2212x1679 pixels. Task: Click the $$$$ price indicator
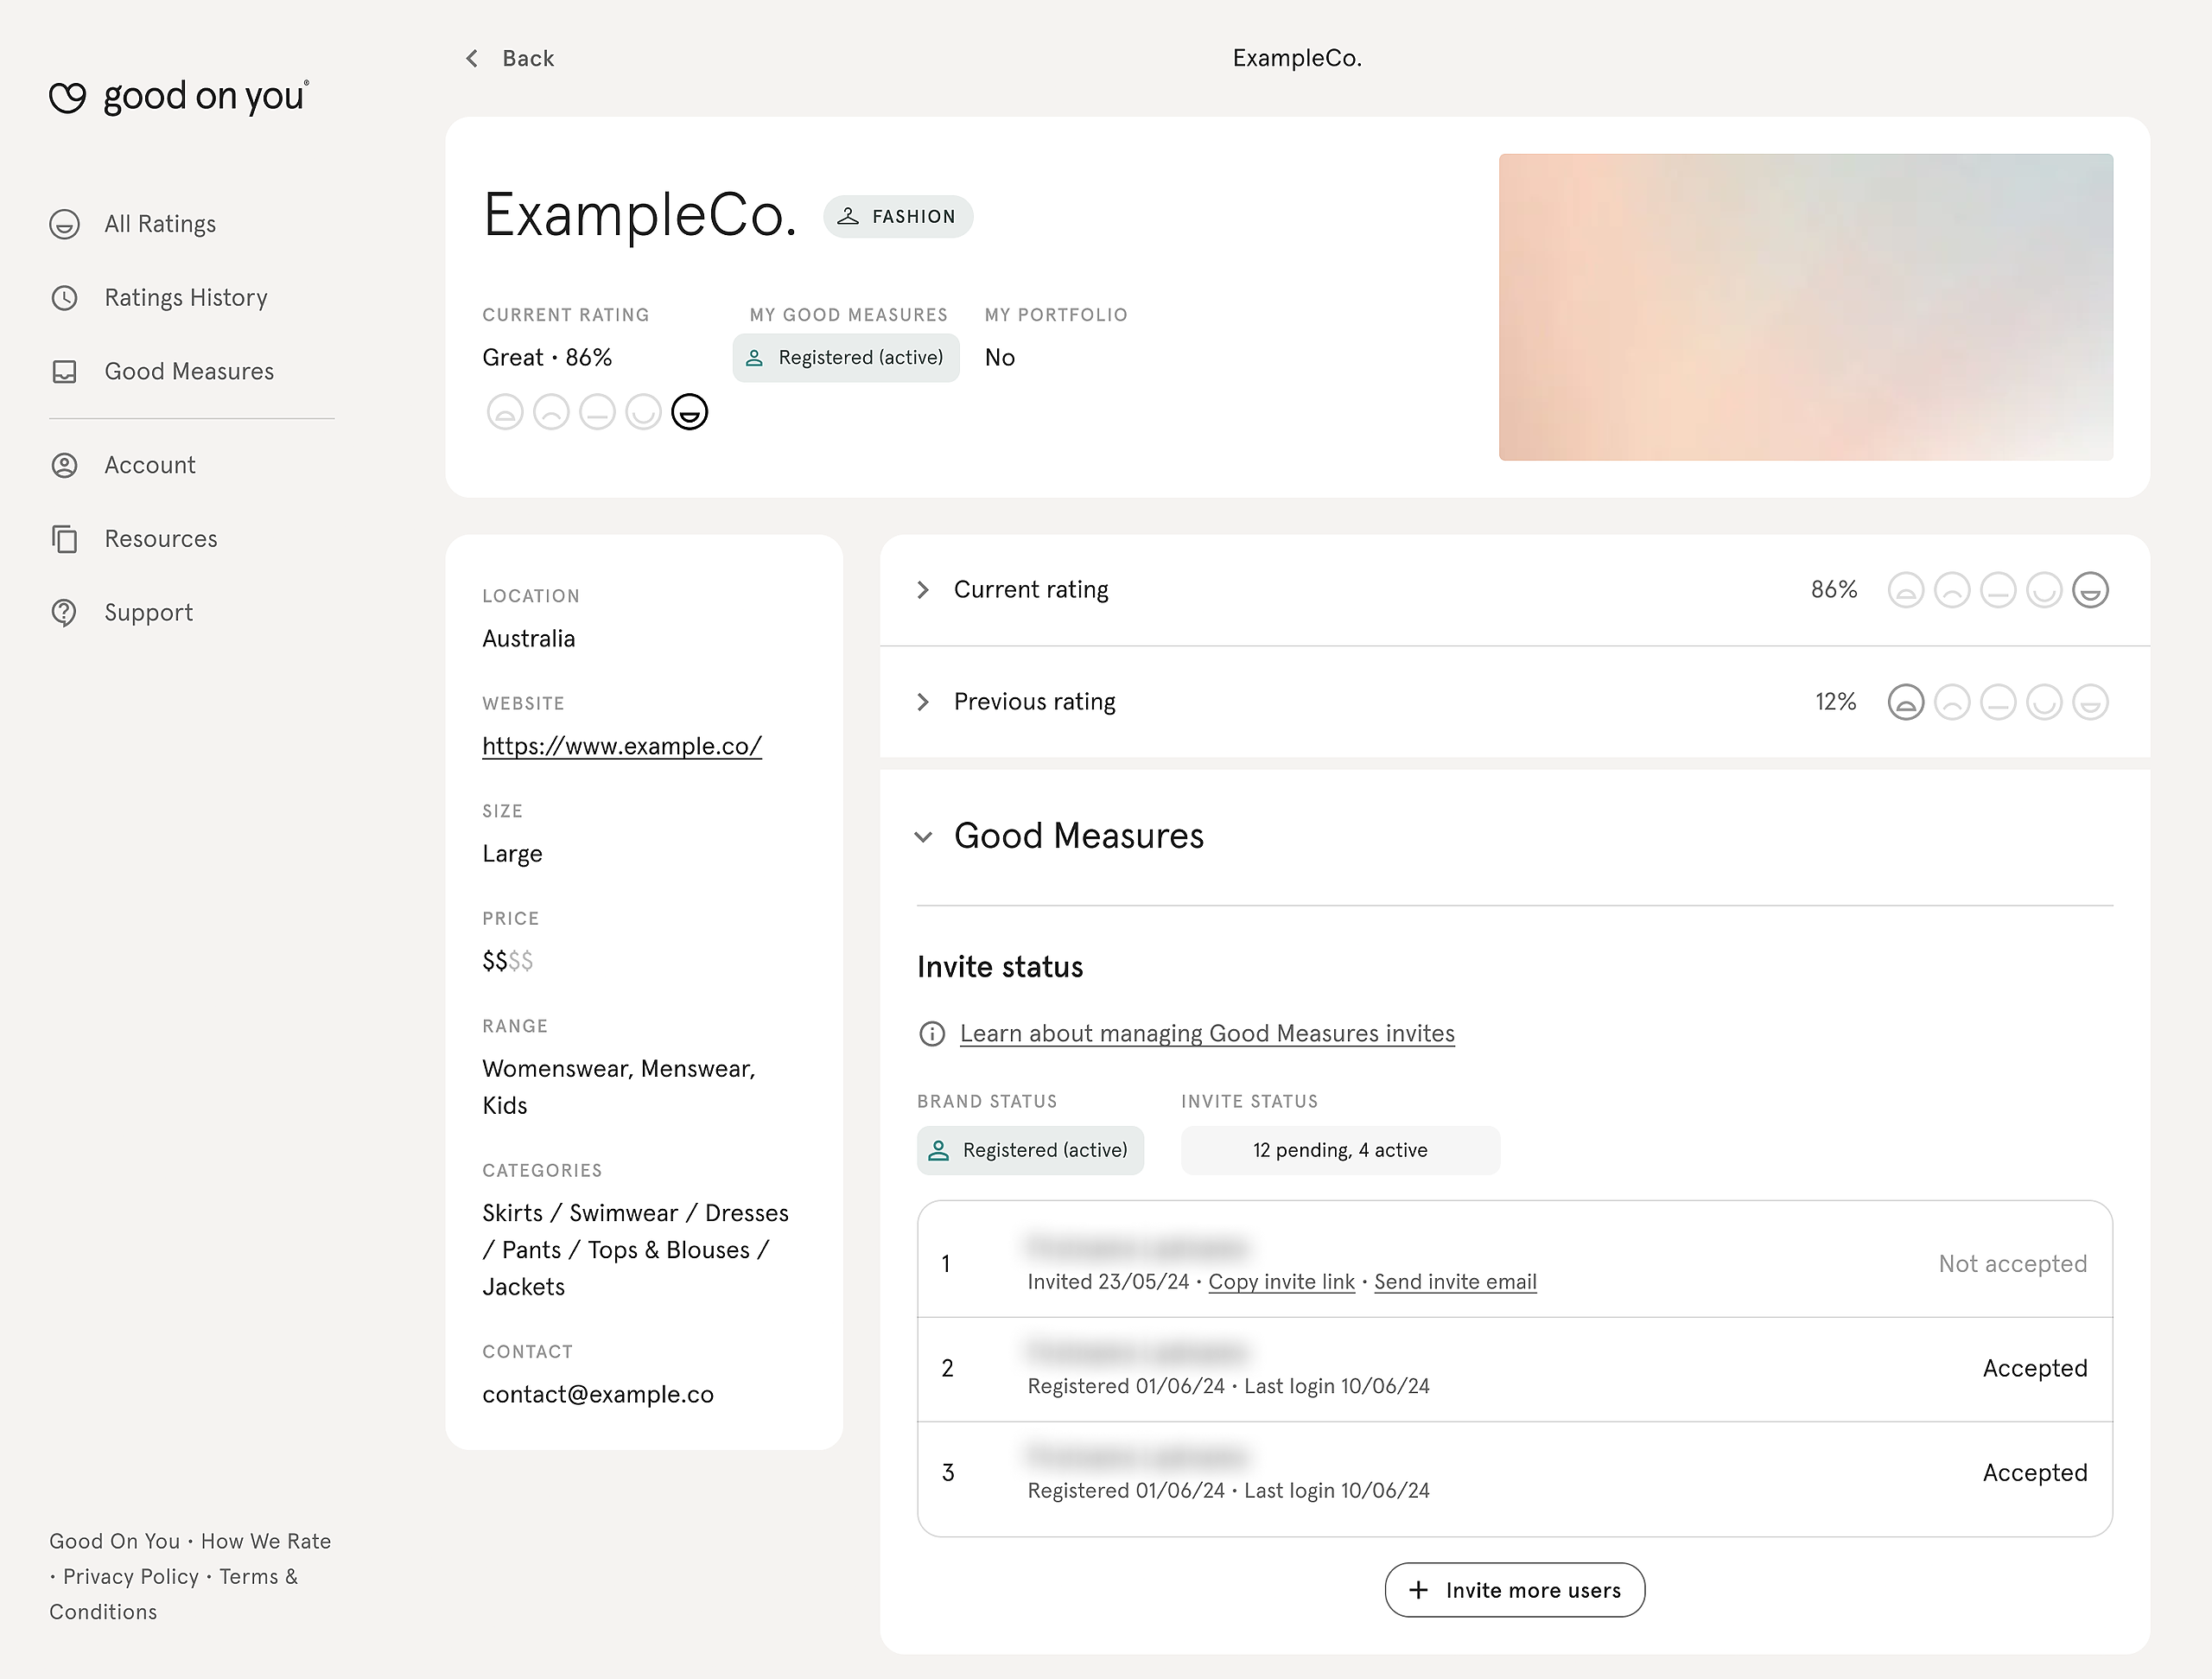507,961
